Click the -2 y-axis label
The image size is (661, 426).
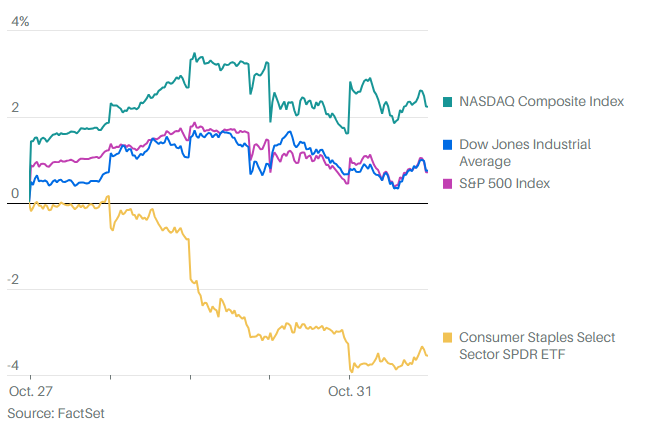(x=14, y=280)
